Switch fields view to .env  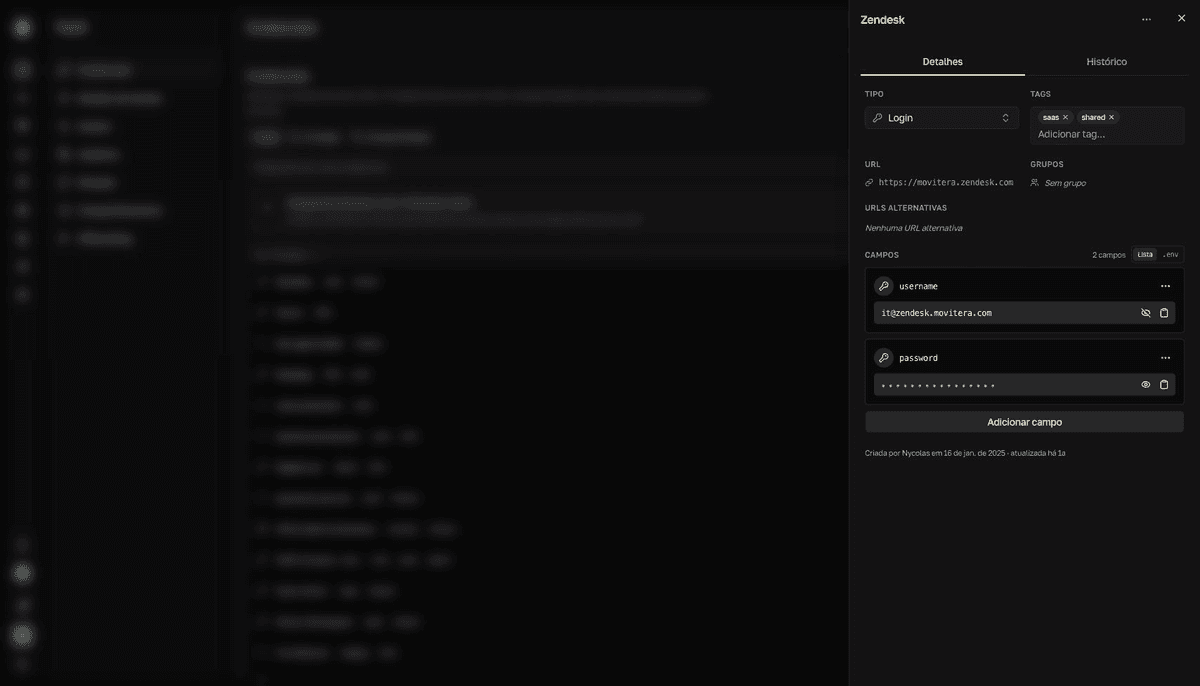(x=1170, y=255)
